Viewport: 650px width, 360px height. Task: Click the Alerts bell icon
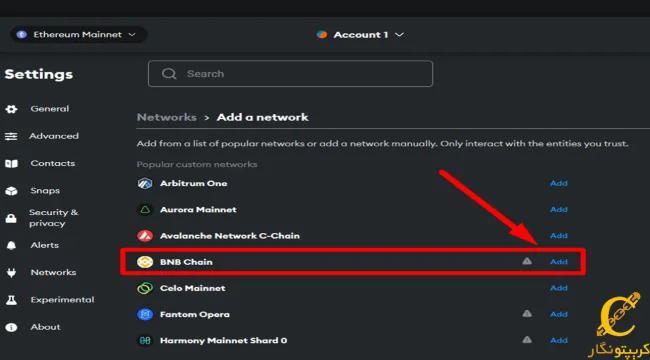[11, 246]
